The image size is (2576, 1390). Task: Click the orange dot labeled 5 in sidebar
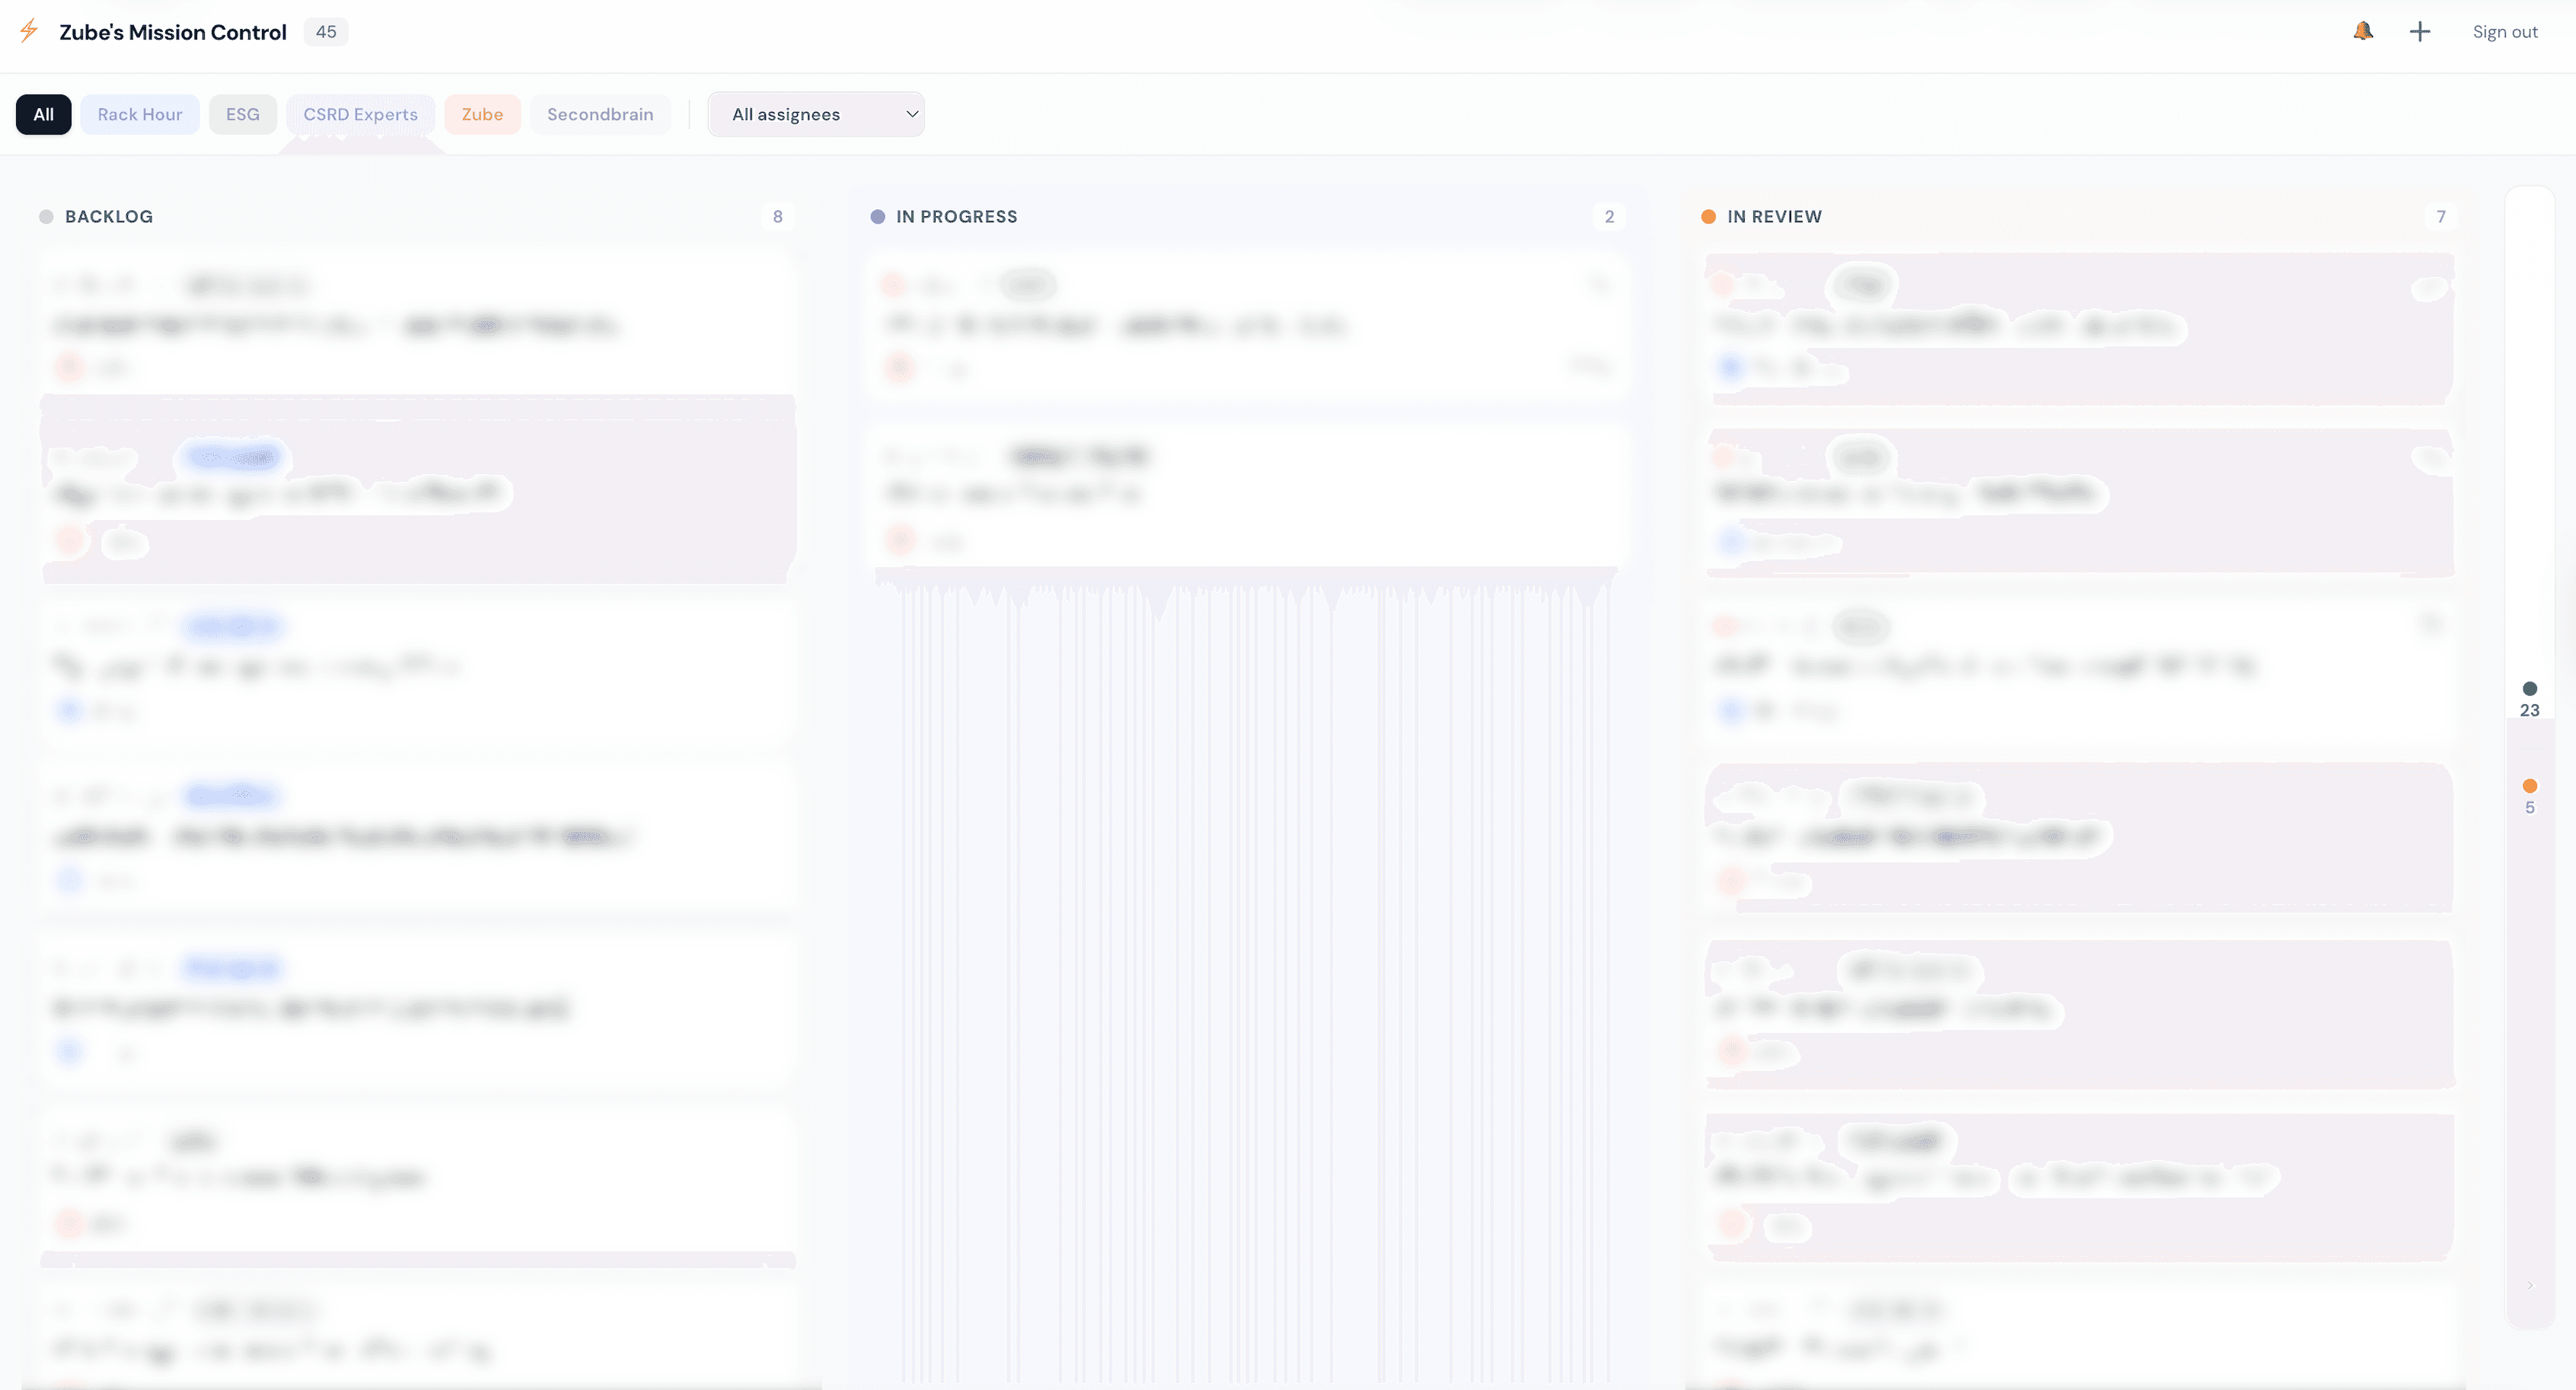(x=2530, y=786)
